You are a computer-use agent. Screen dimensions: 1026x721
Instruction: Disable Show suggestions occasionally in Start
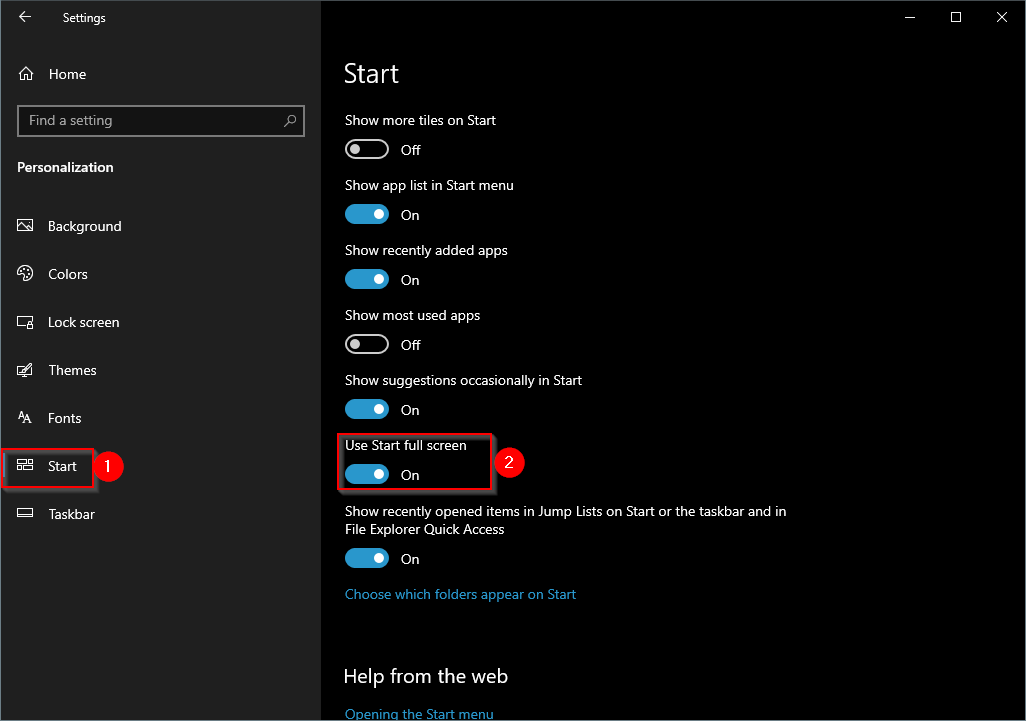[367, 409]
